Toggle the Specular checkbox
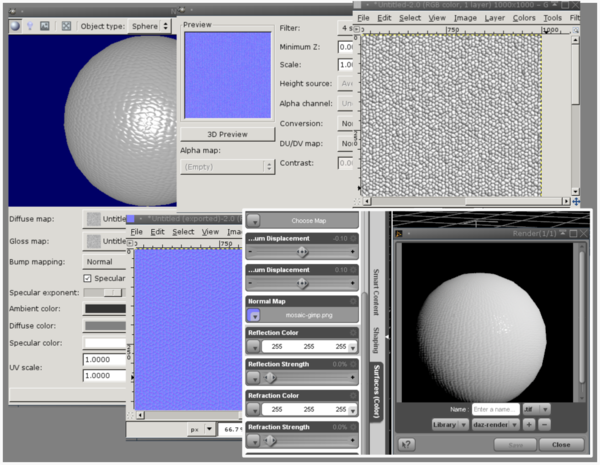This screenshot has height=465, width=600. [87, 278]
